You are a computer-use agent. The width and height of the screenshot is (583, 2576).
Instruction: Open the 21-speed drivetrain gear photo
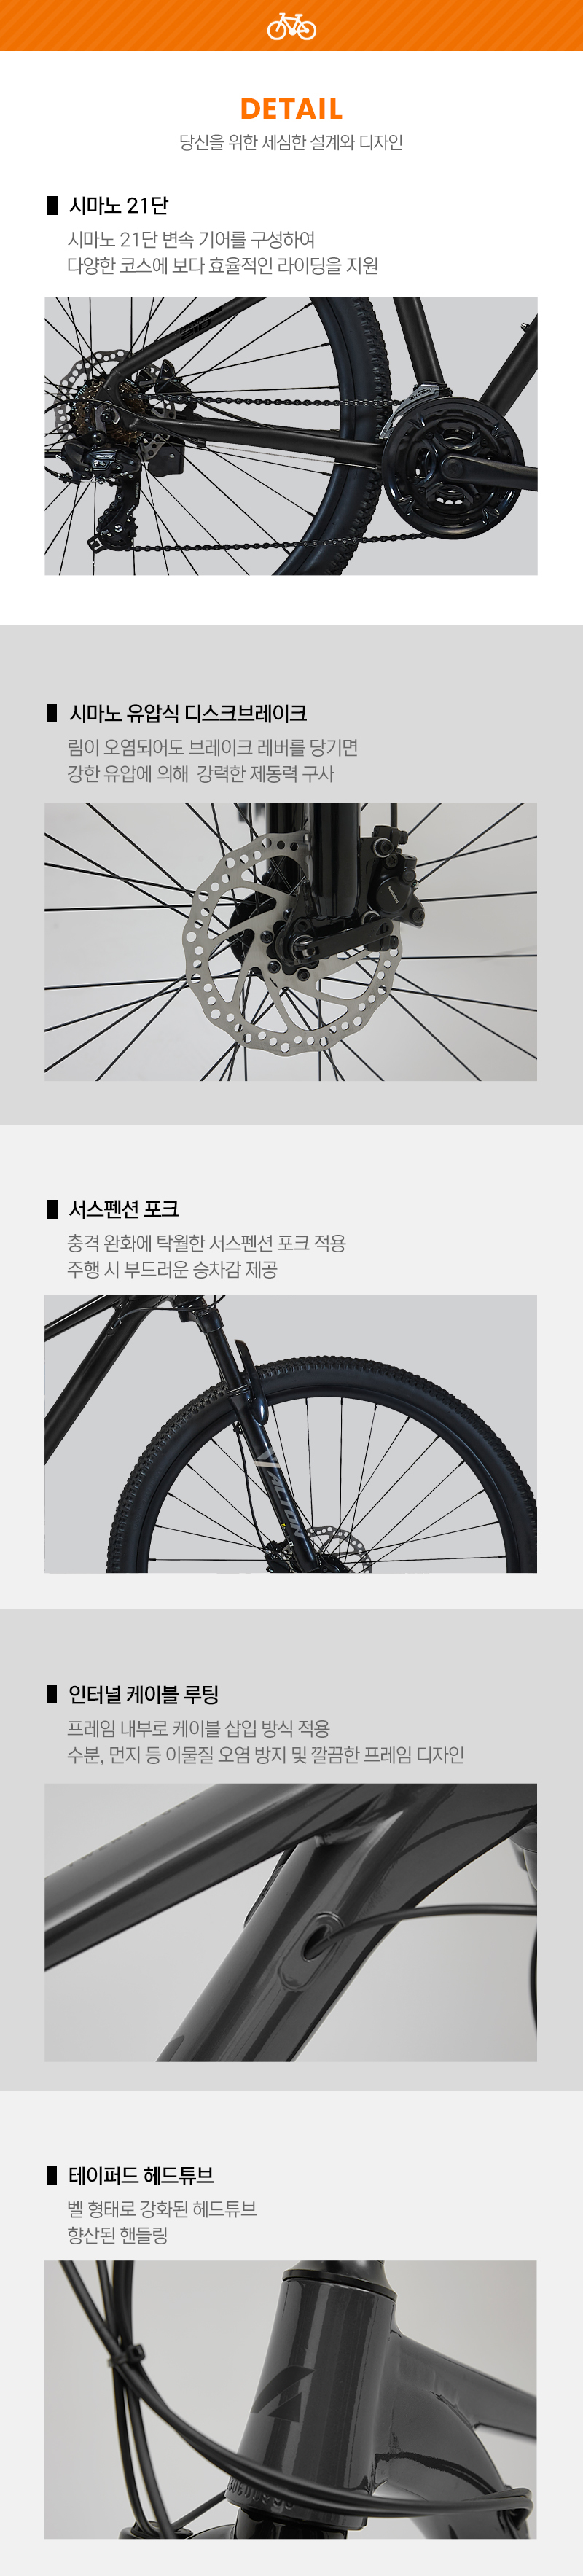(291, 436)
